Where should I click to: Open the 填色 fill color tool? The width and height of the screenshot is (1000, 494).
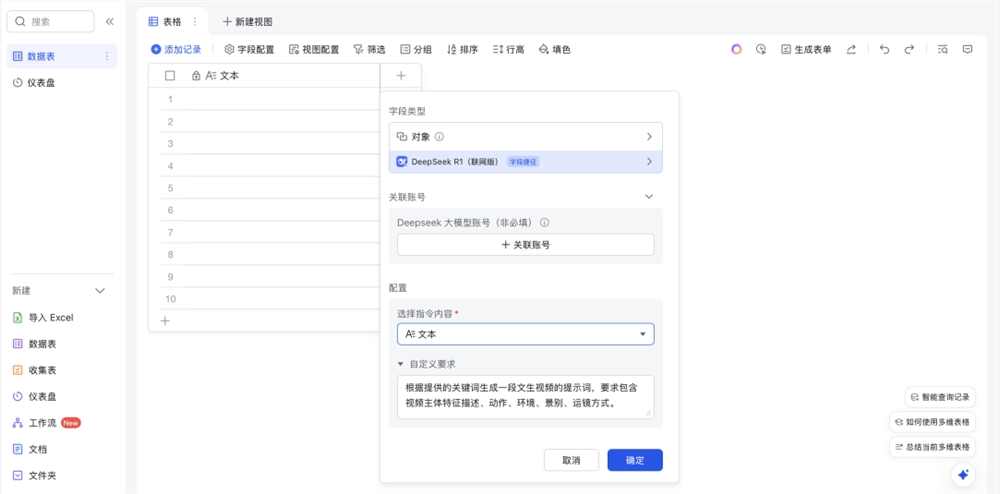(x=554, y=49)
